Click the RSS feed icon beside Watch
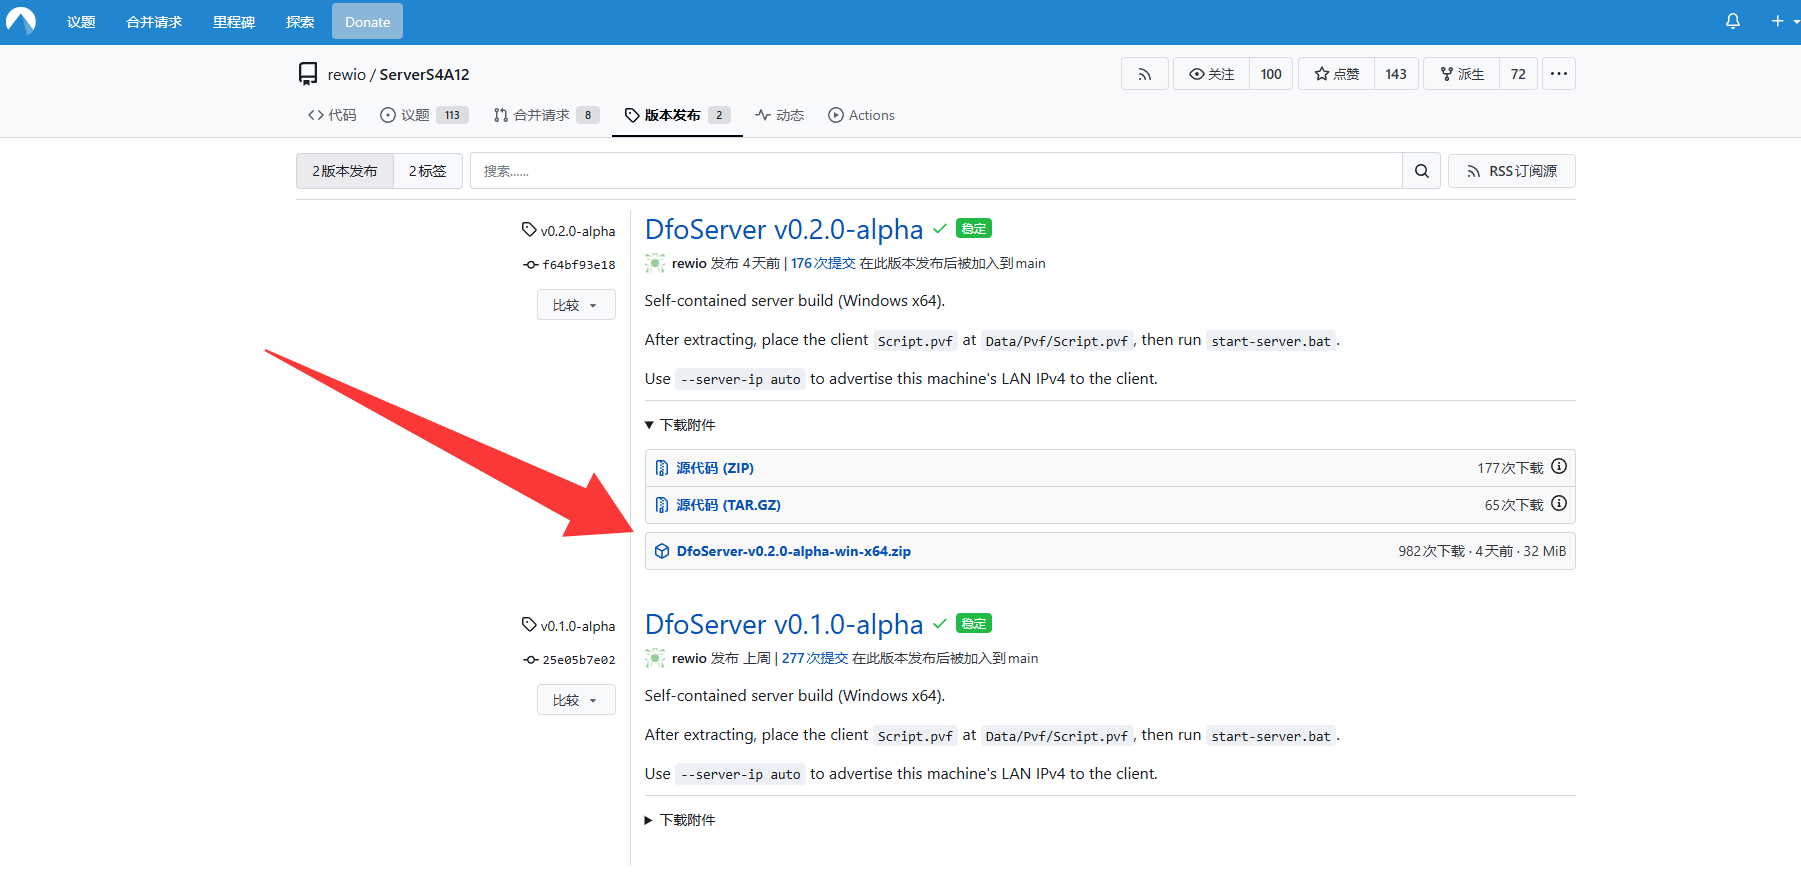Screen dimensions: 1801x892 1145,74
